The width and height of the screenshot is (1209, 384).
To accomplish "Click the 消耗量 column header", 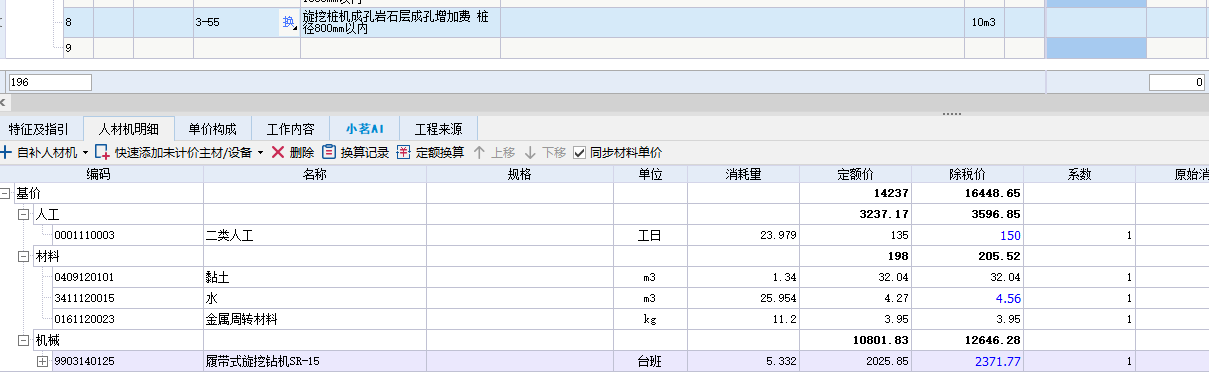I will [x=744, y=173].
